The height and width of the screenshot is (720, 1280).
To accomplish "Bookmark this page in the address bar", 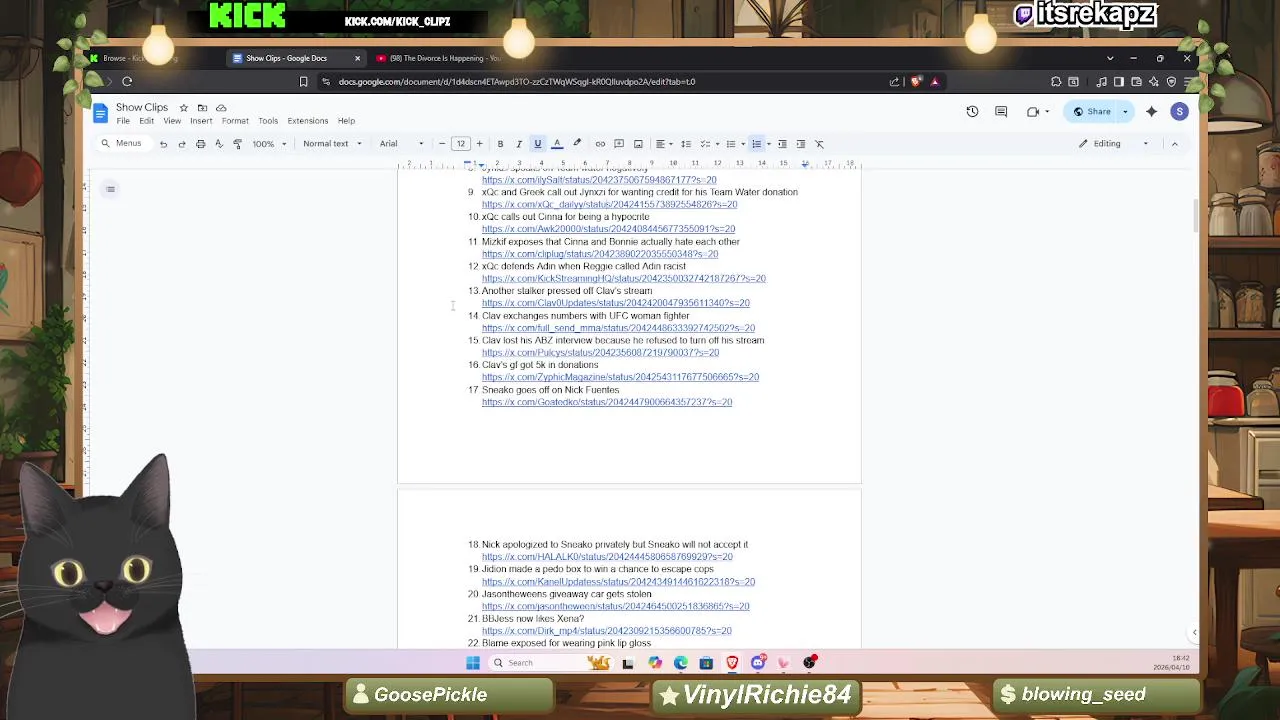I will (x=303, y=82).
